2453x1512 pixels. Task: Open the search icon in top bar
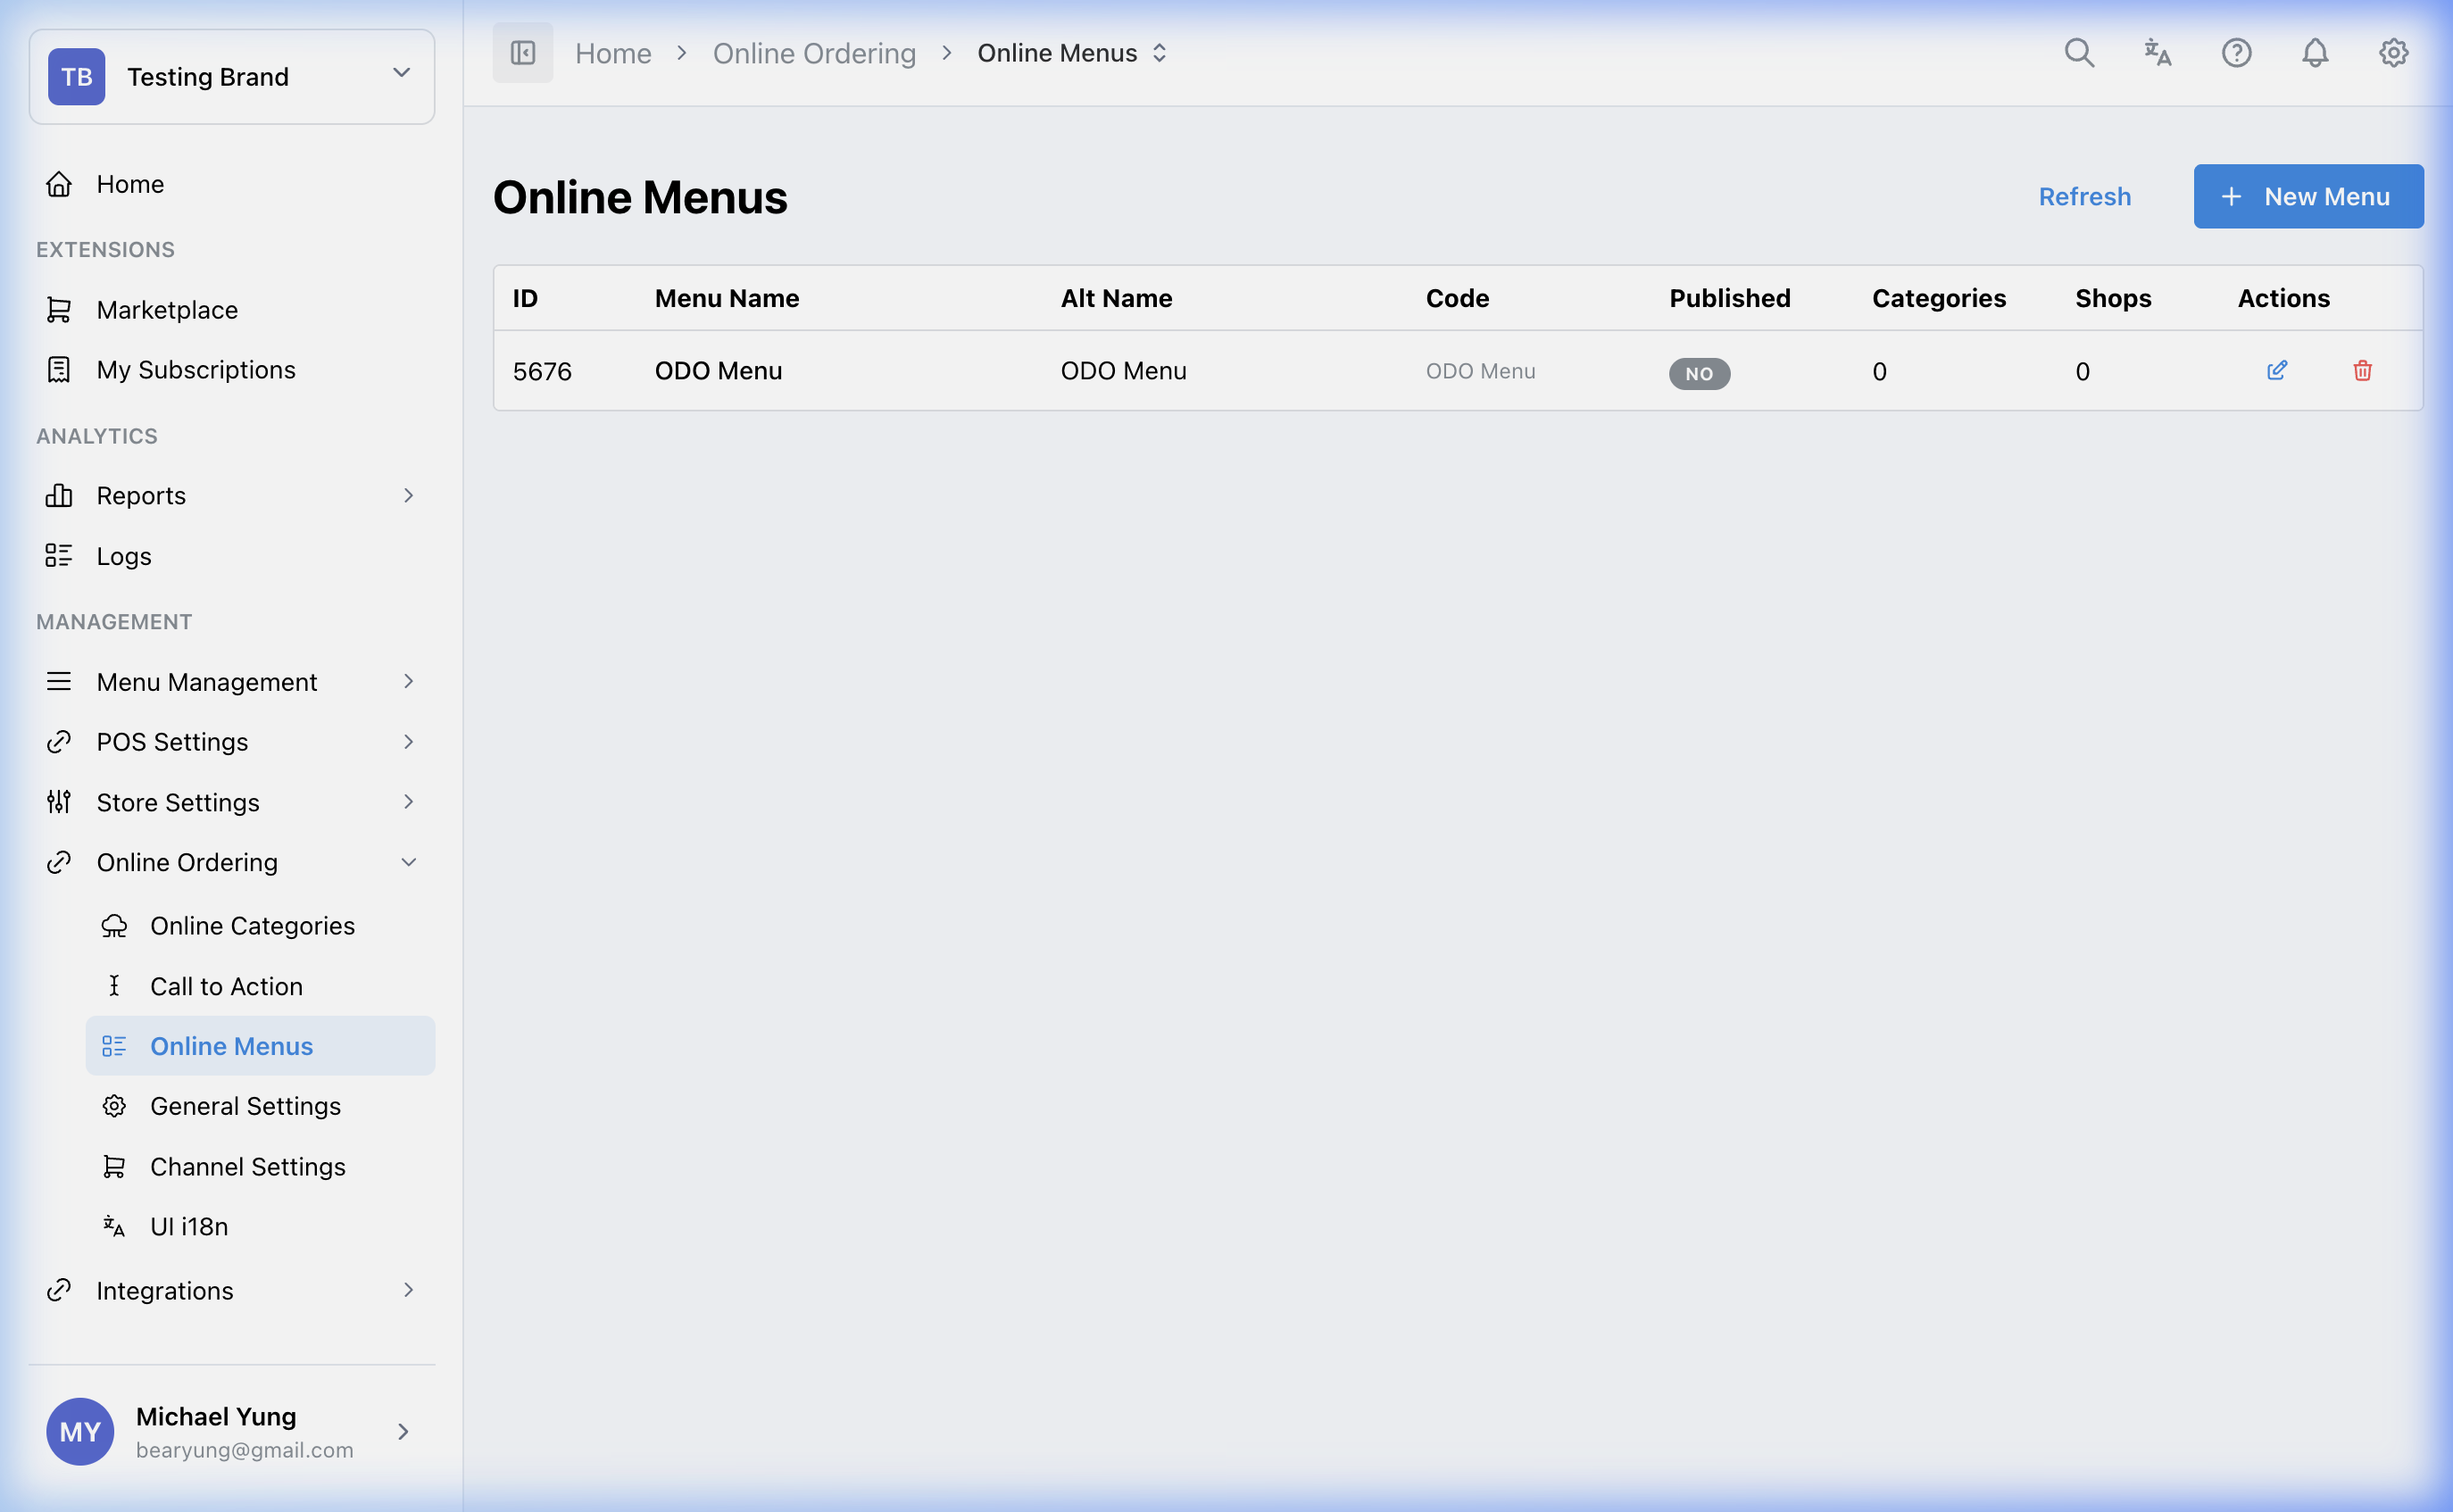tap(2080, 52)
